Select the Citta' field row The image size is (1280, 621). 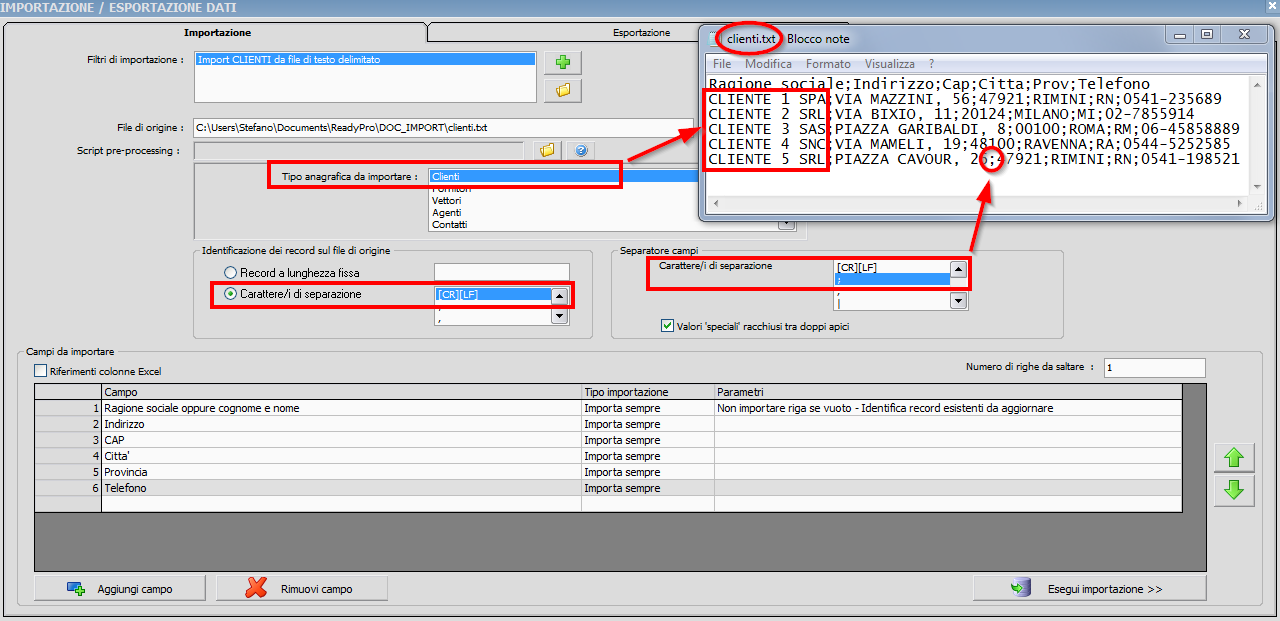click(x=608, y=456)
